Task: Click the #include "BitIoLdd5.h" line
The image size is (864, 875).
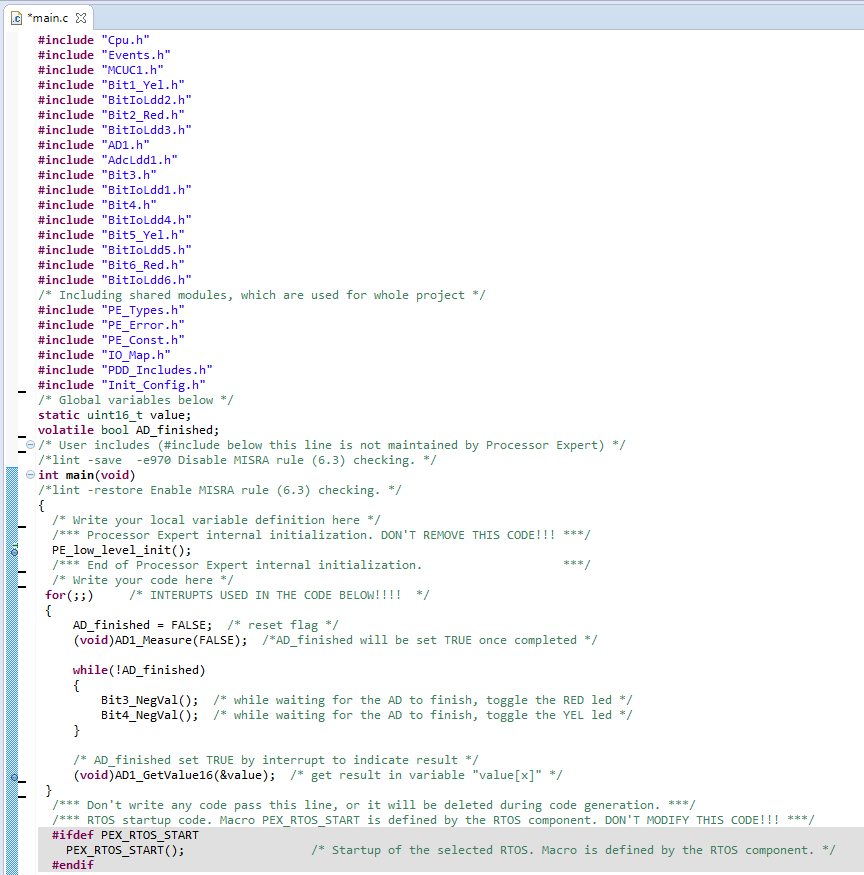Action: point(115,250)
